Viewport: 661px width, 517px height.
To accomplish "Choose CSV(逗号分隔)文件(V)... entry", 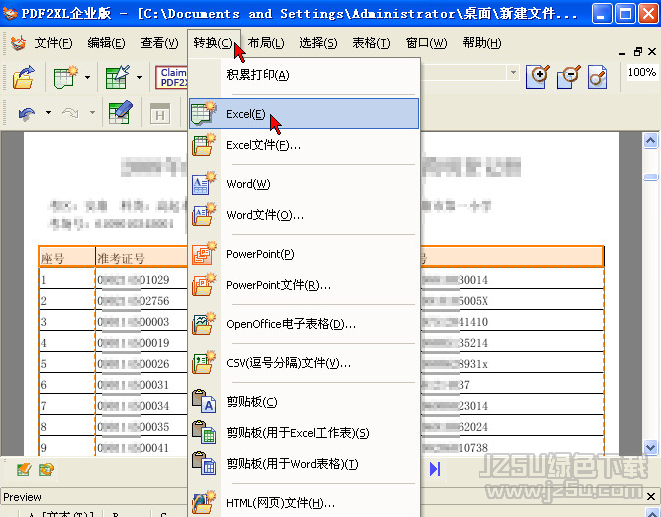I will coord(304,363).
